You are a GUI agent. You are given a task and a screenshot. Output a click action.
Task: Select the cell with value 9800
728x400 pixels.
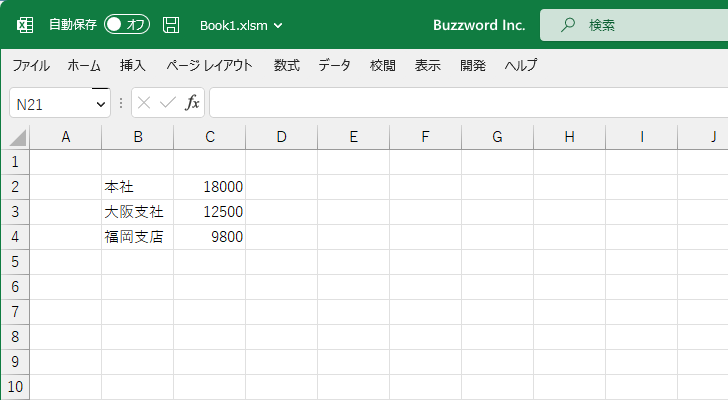click(210, 237)
